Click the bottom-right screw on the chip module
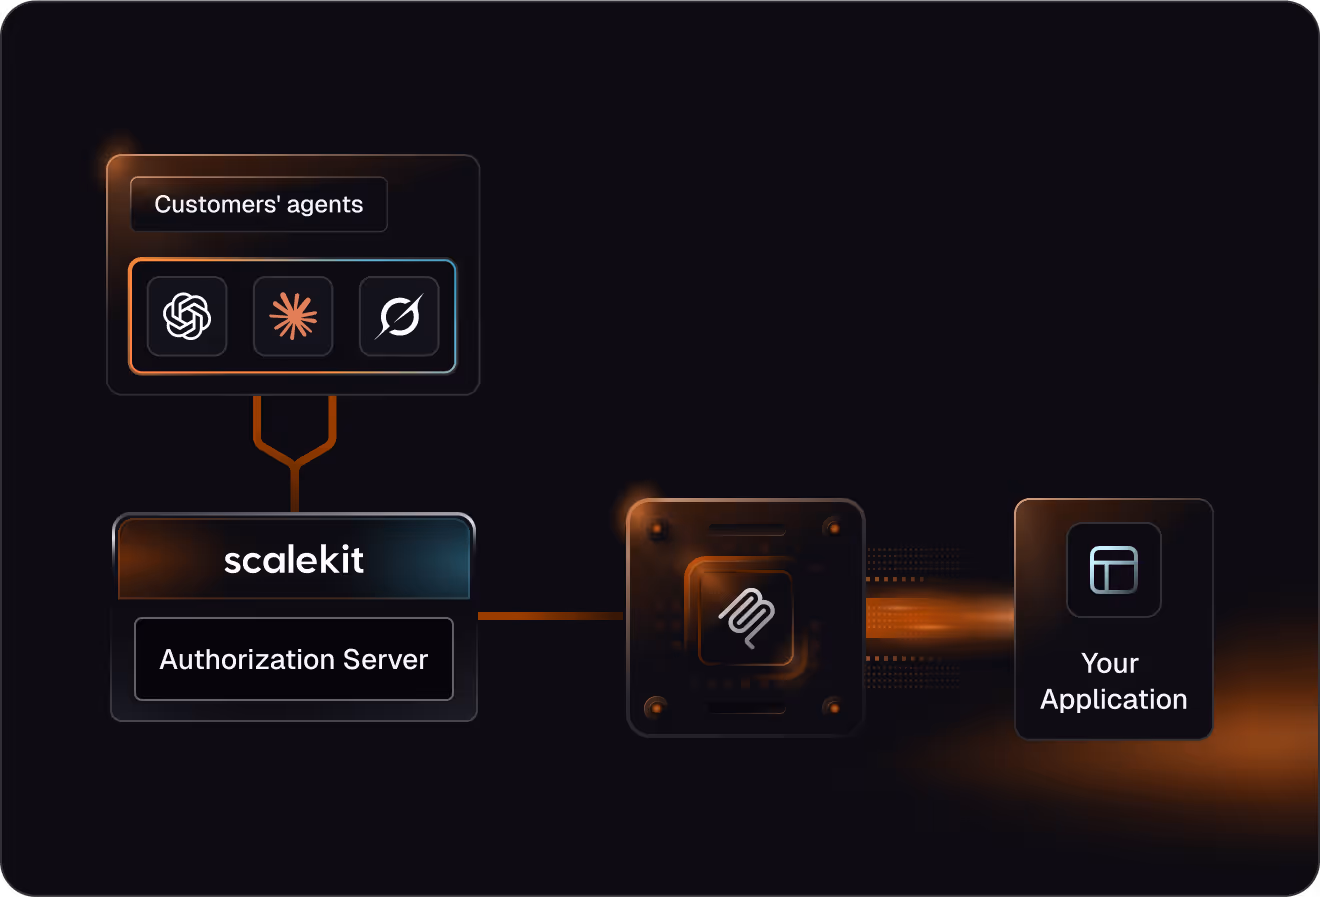The width and height of the screenshot is (1320, 897). click(x=832, y=707)
